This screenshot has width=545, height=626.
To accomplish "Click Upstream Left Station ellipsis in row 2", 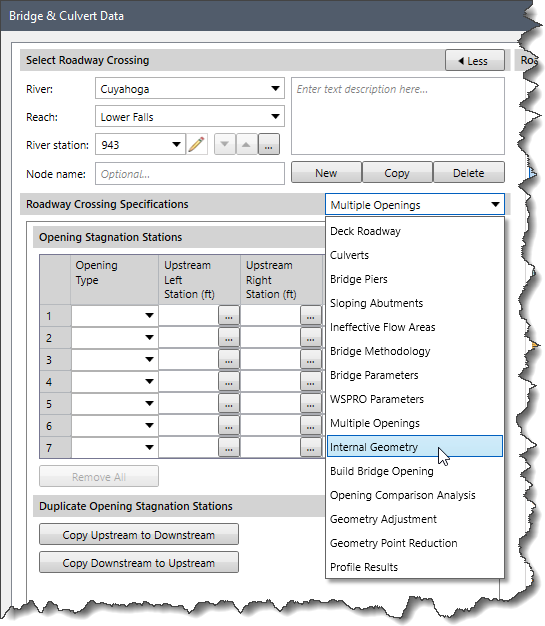I will [x=229, y=338].
